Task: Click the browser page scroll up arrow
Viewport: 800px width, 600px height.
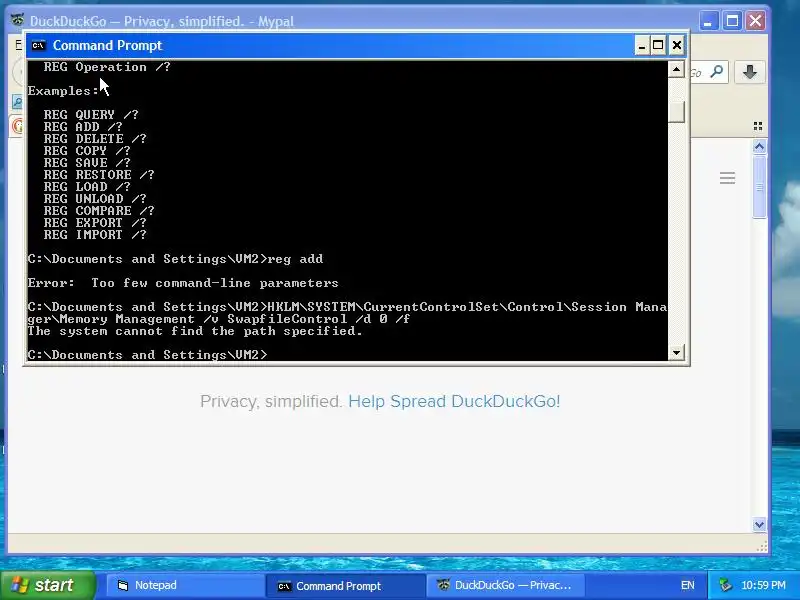Action: click(x=759, y=147)
